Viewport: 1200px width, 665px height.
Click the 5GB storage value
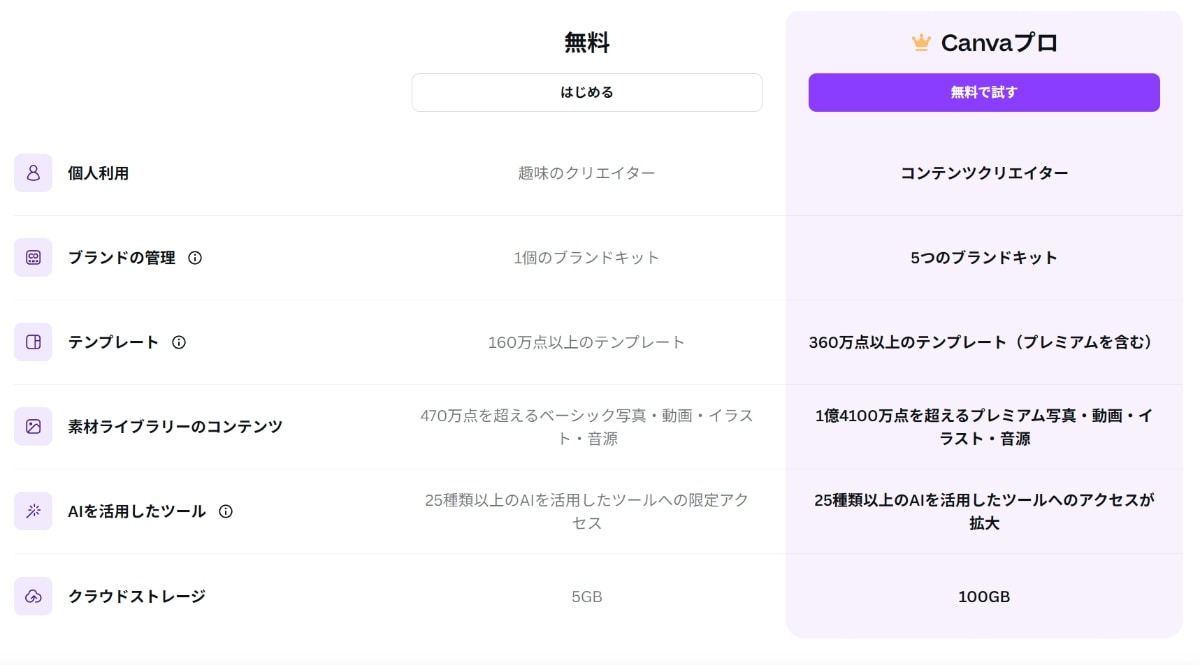click(587, 597)
